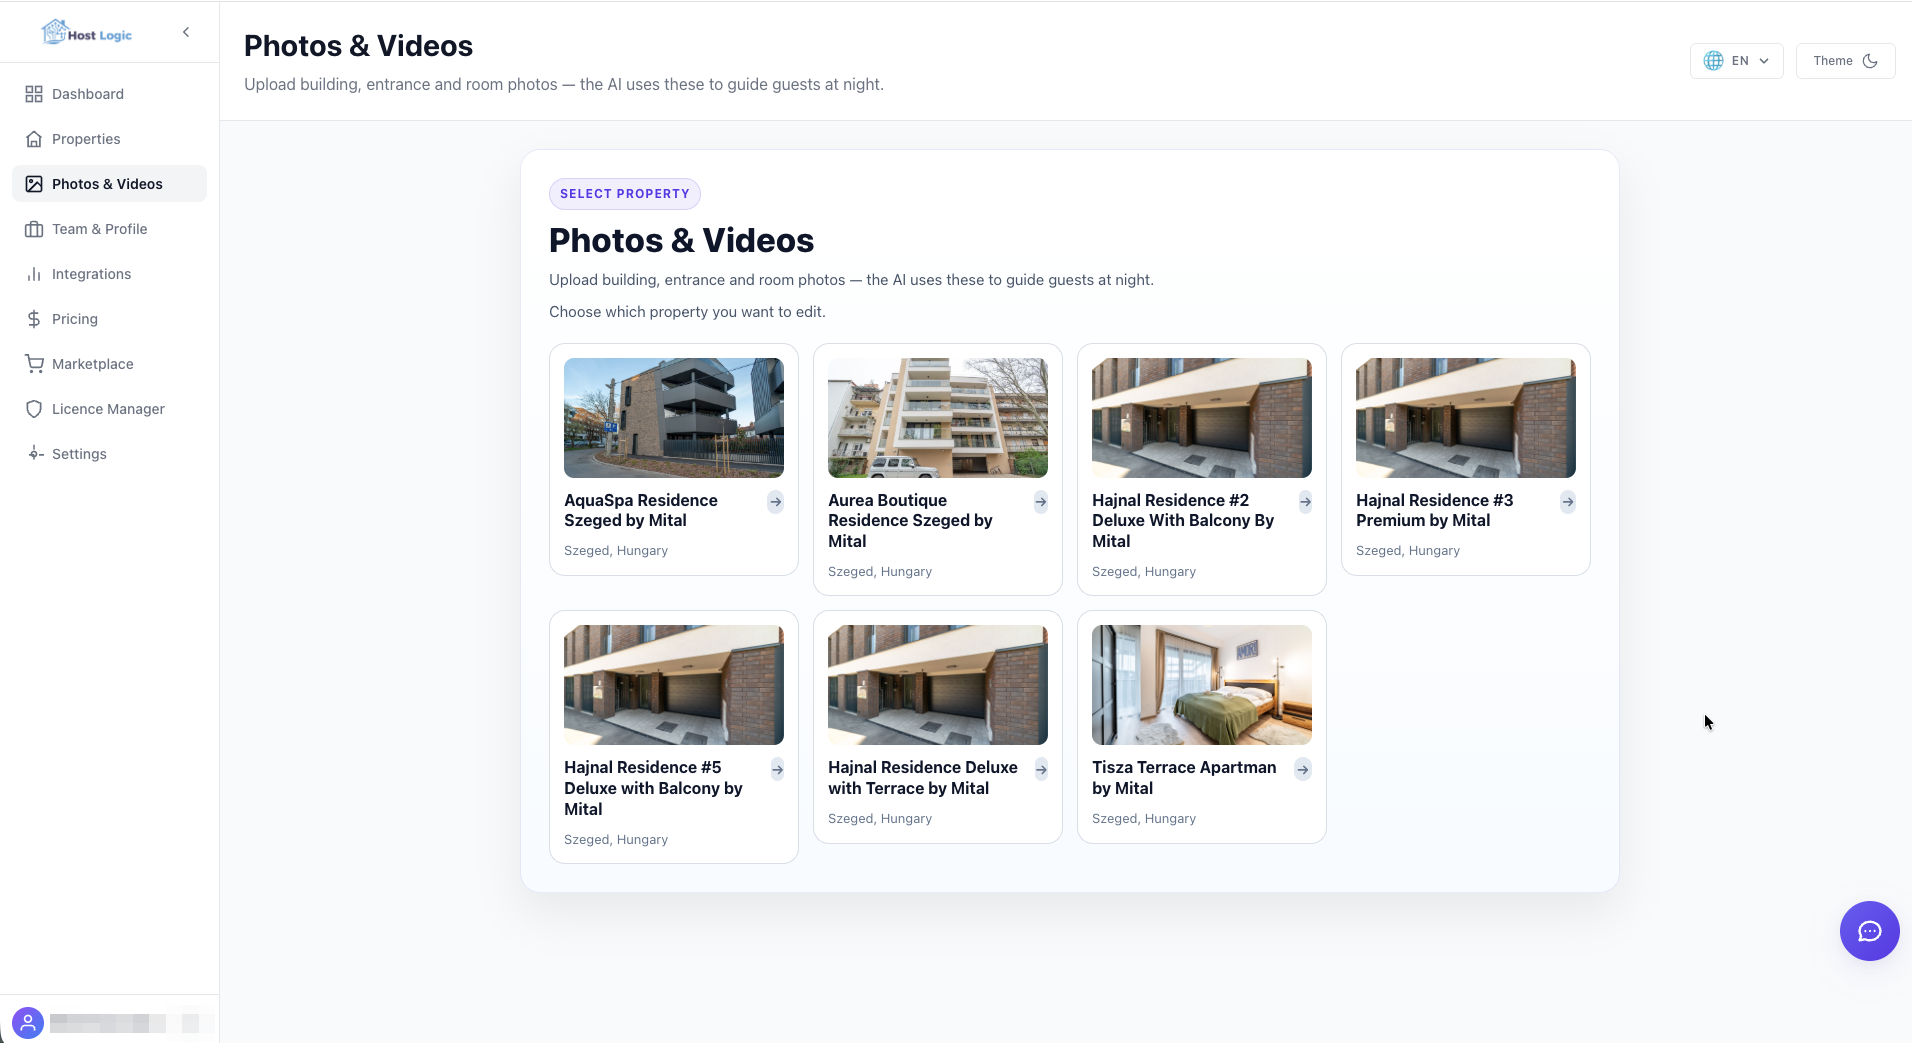Collapse the sidebar with the chevron arrow
Screen dimensions: 1912x1043
[x=186, y=32]
